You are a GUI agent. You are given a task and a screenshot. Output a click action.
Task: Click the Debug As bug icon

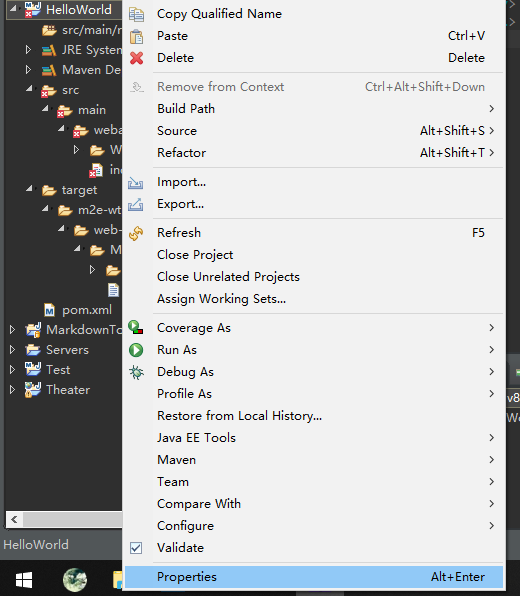click(136, 372)
